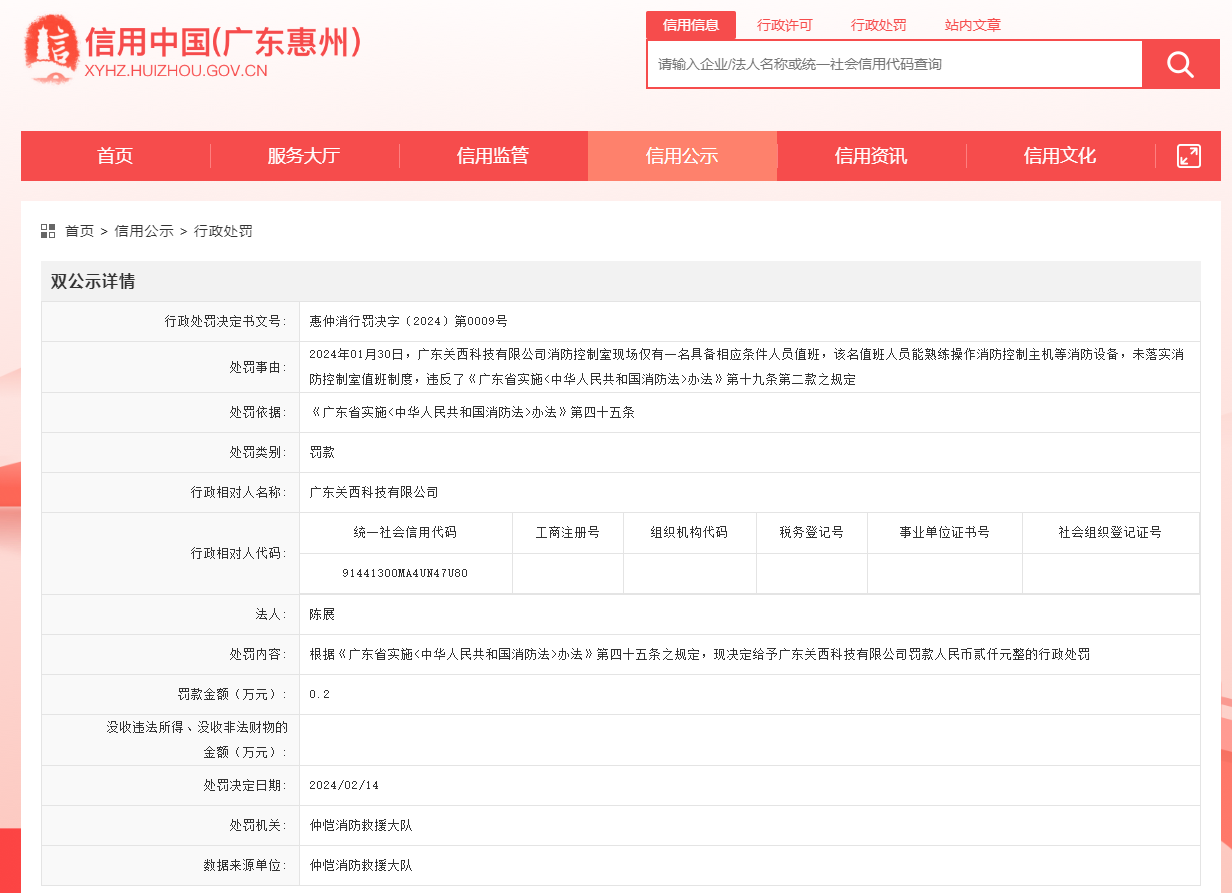1232x893 pixels.
Task: Click the 首页 breadcrumb link
Action: click(x=79, y=231)
